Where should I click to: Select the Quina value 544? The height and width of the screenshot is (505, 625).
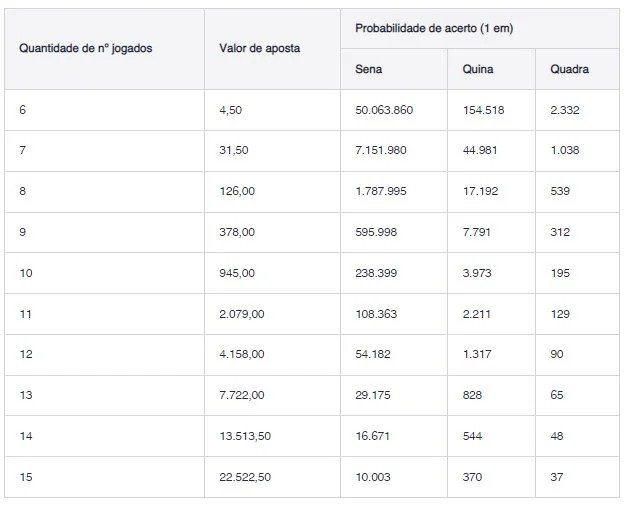click(x=472, y=436)
